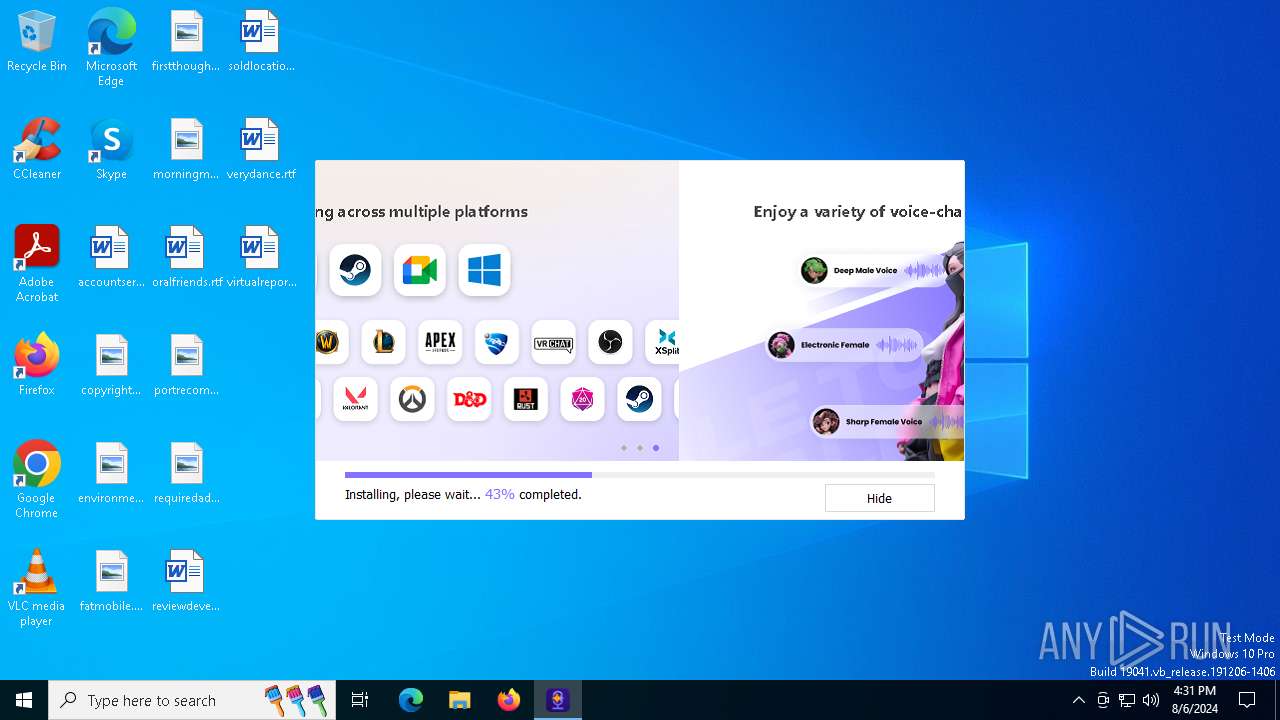Click the Google Meet platform icon
The height and width of the screenshot is (720, 1280).
[x=420, y=270]
